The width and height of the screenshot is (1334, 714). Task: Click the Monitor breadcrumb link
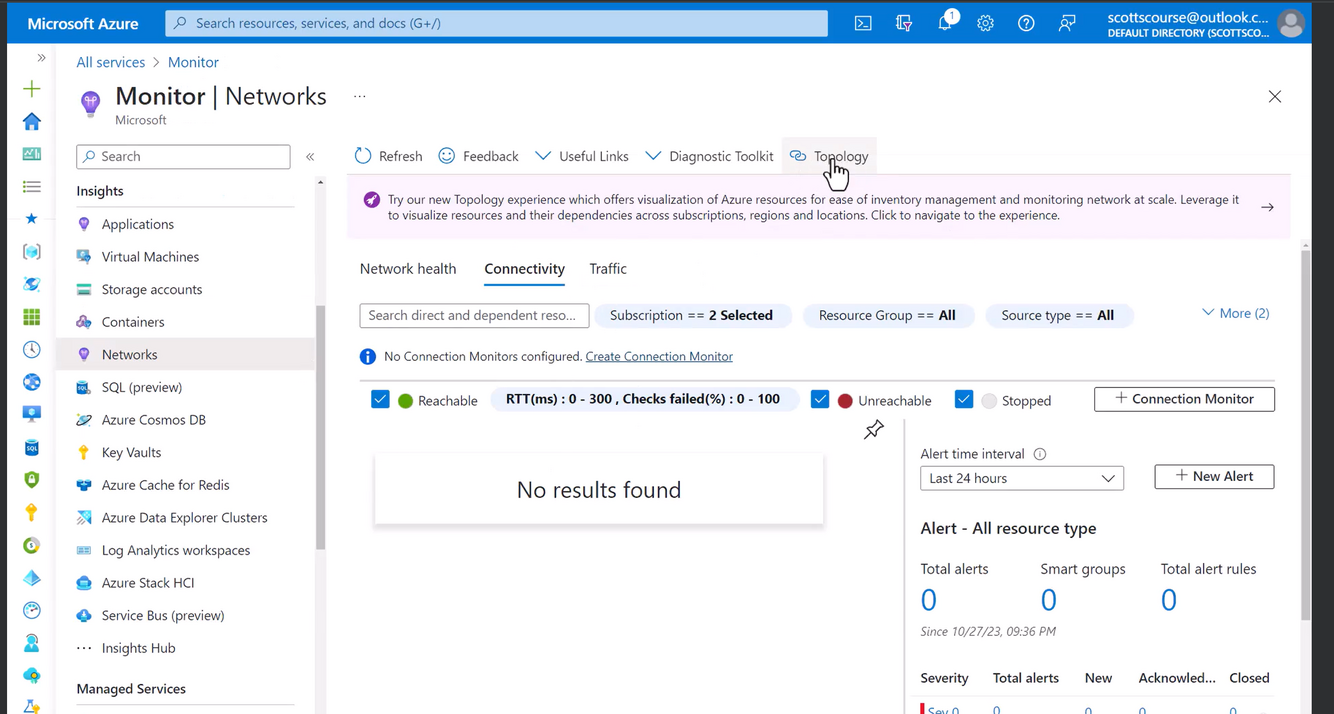(193, 62)
